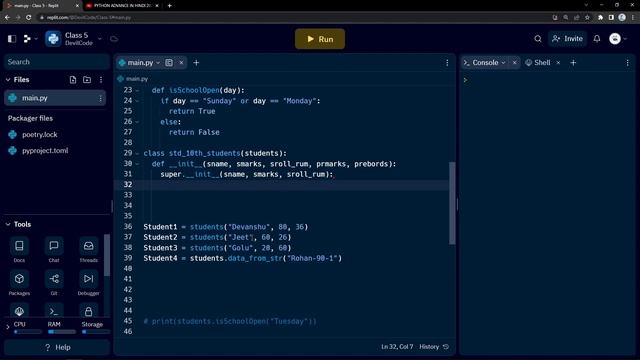Fold the isSchoolOpen function at line 23
640x360 pixels.
[137, 91]
